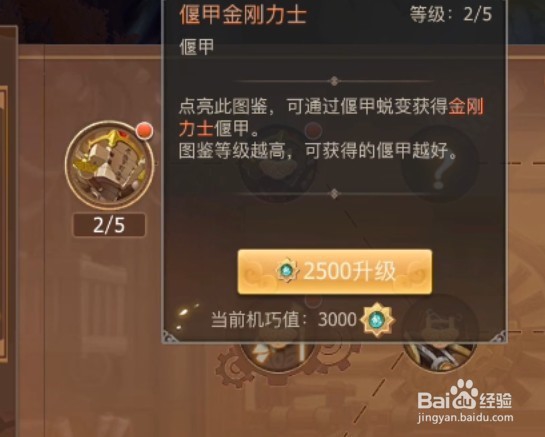Viewport: 545px width, 437px height.
Task: Click the red notification dot on the codex
Action: tap(145, 131)
